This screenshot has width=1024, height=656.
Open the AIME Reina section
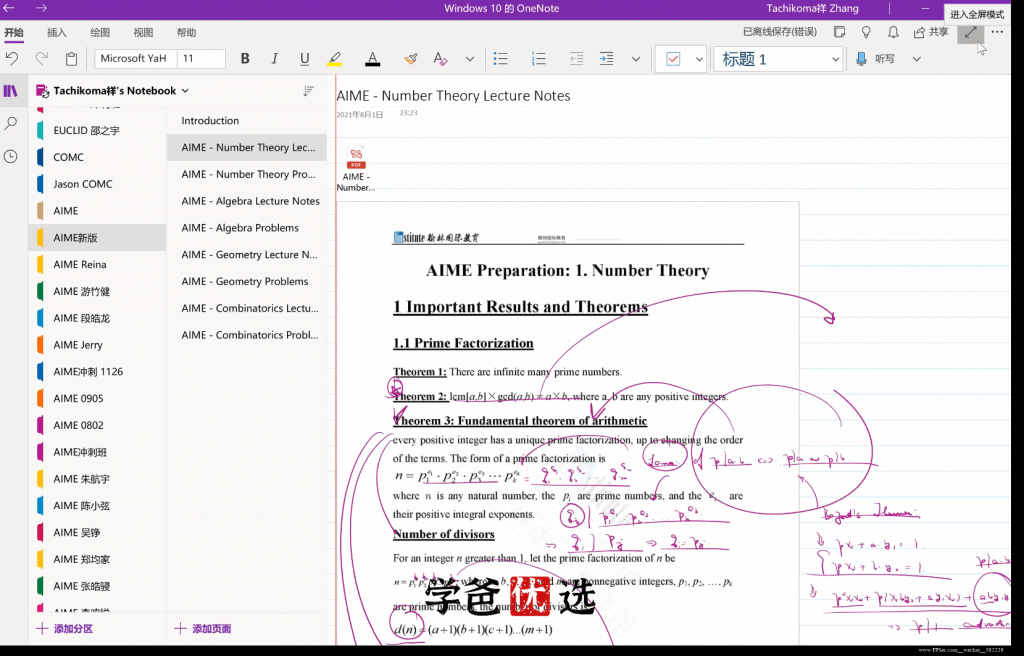pyautogui.click(x=97, y=265)
